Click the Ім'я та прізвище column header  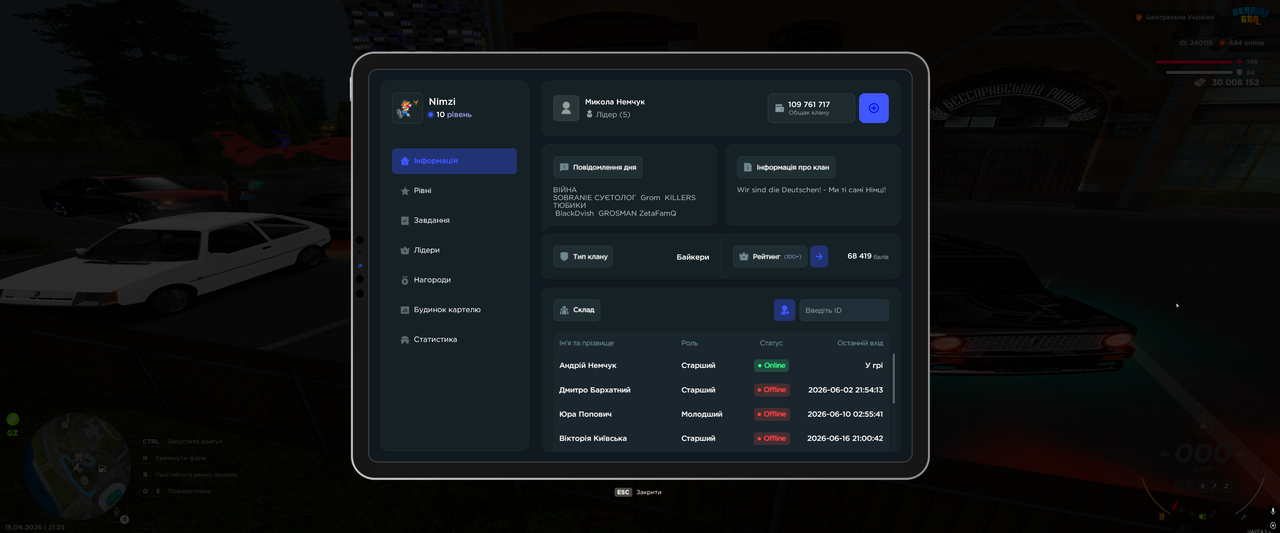pyautogui.click(x=586, y=343)
